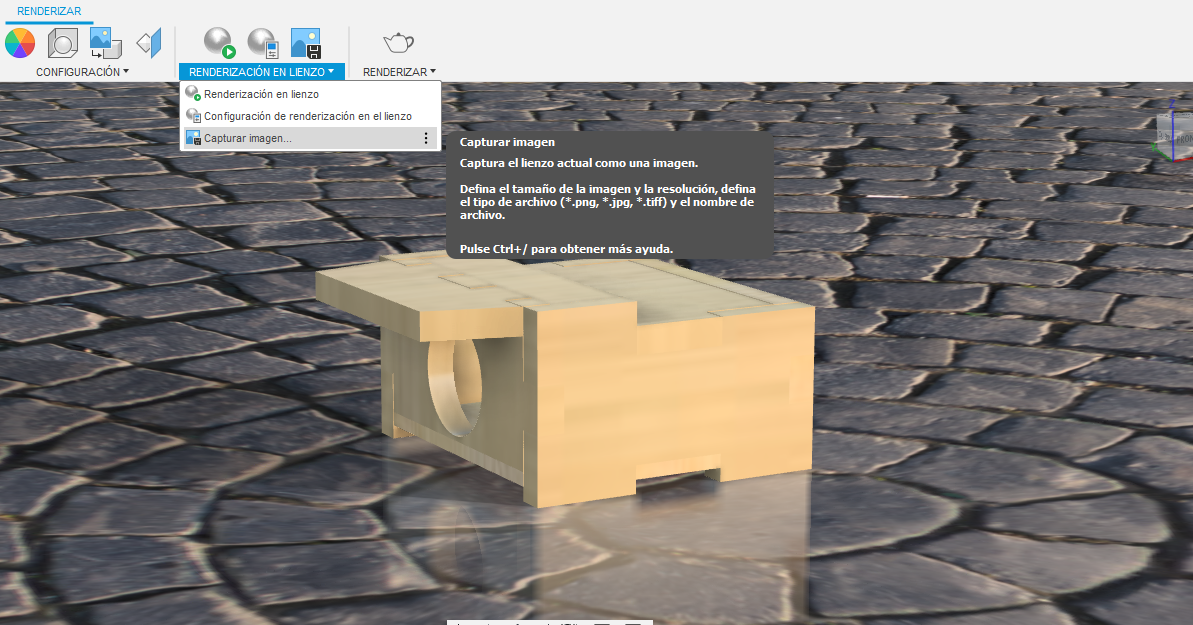1193x625 pixels.
Task: Start In-canvas Render sphere play icon
Action: [x=219, y=43]
